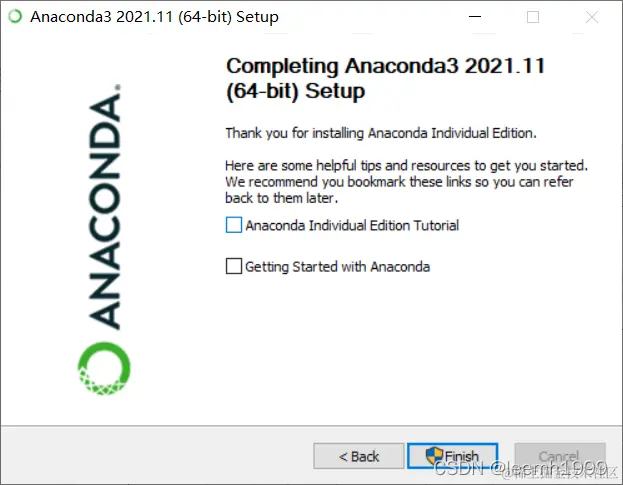Click the 'helpful tips and resources' paragraph
The height and width of the screenshot is (485, 623).
(x=406, y=182)
